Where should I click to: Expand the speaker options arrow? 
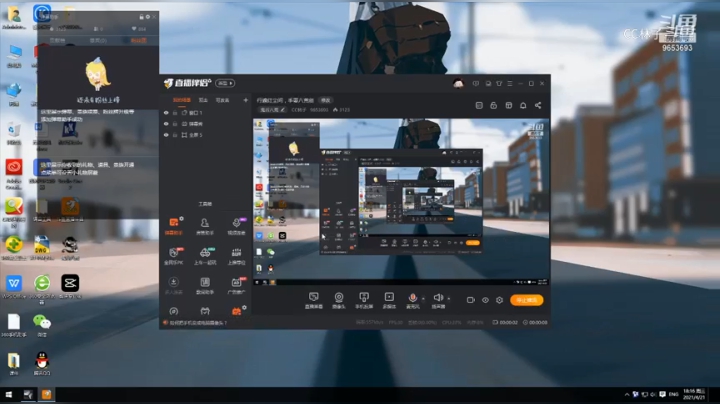(448, 299)
